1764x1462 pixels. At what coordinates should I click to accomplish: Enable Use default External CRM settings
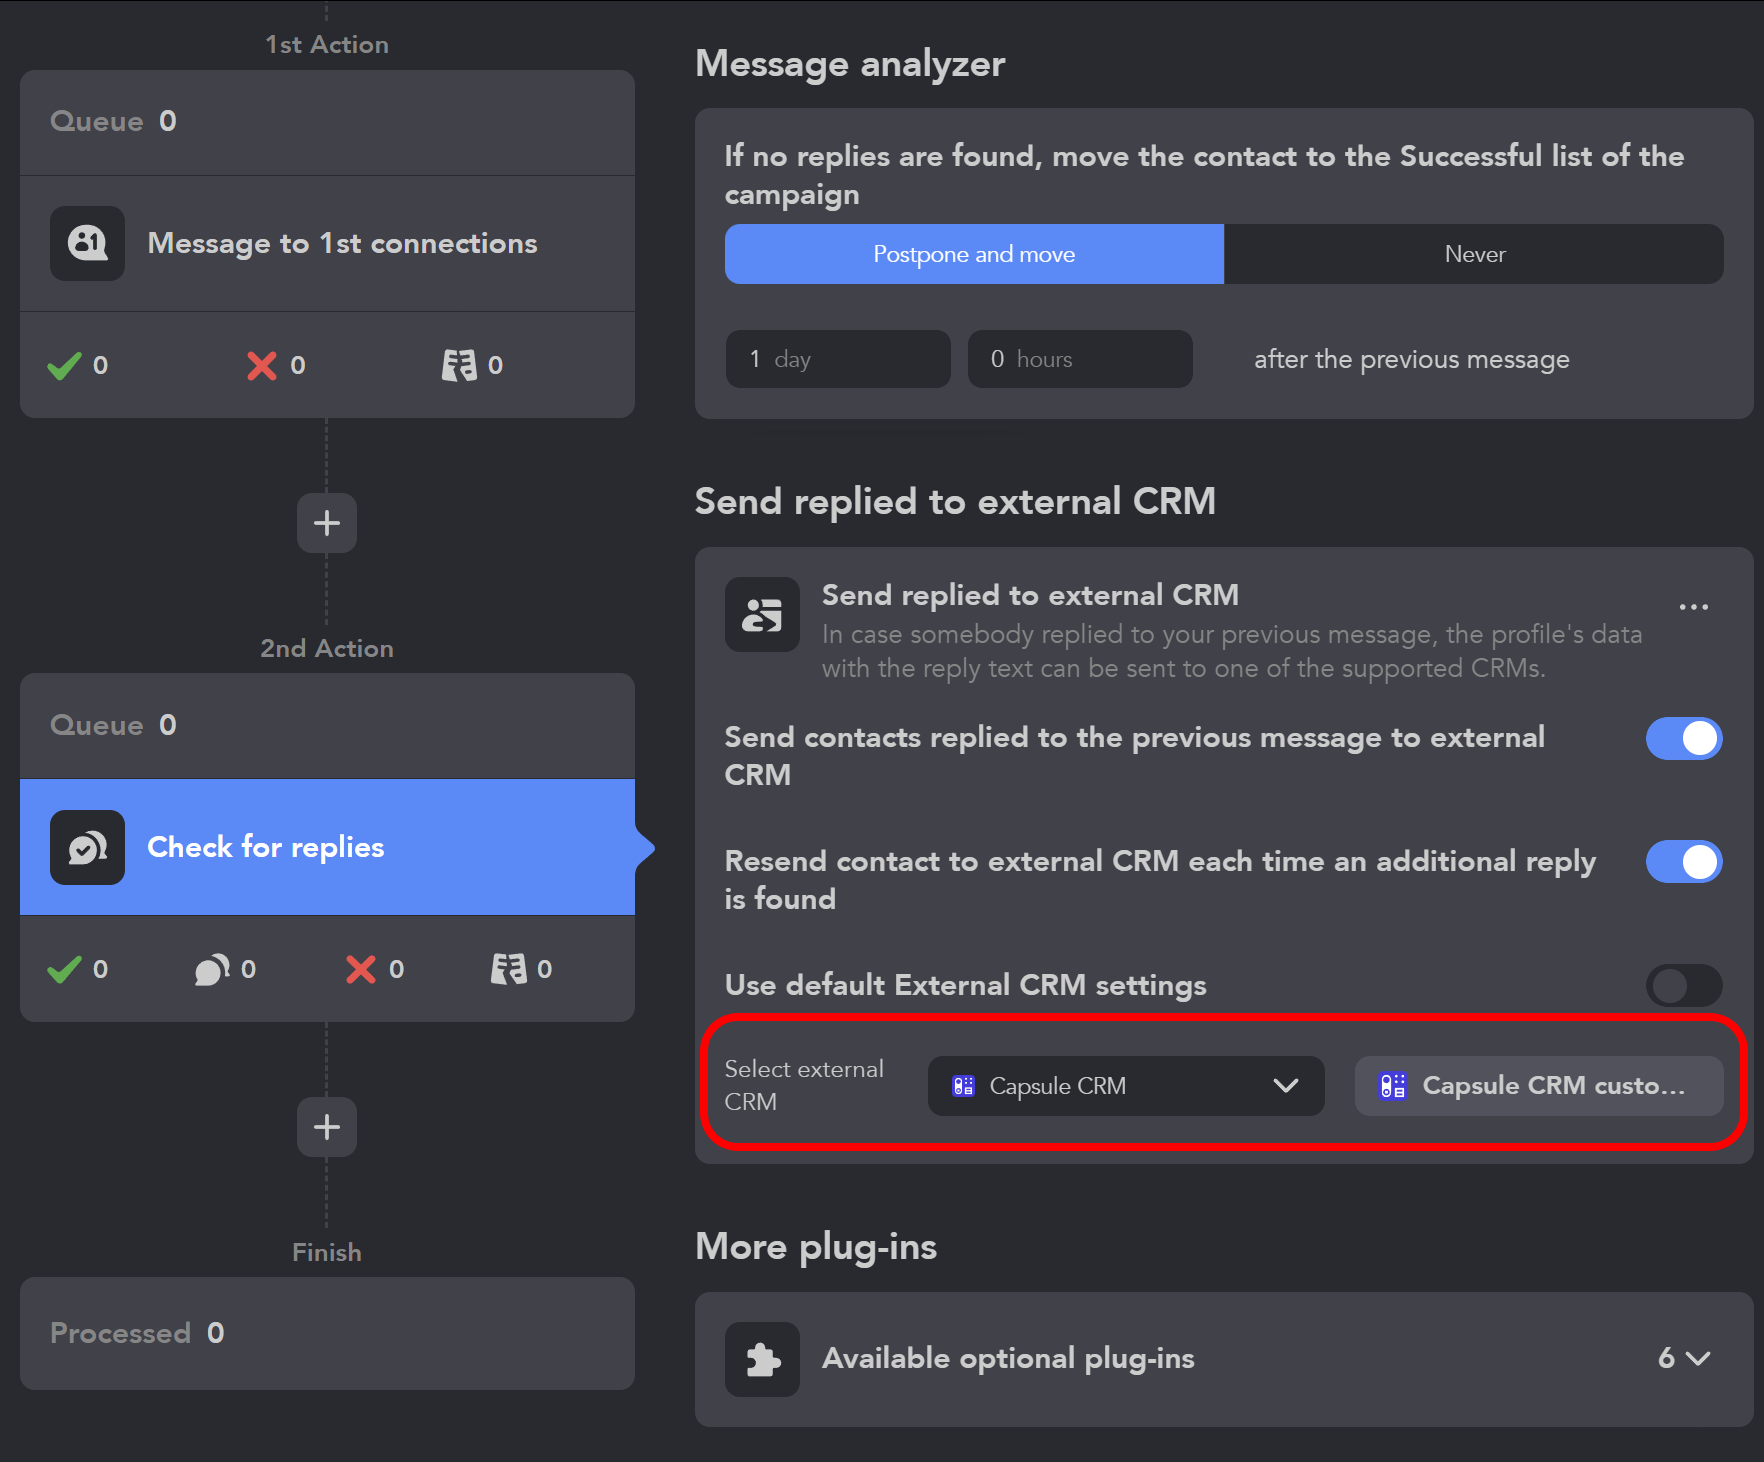[x=1684, y=986]
